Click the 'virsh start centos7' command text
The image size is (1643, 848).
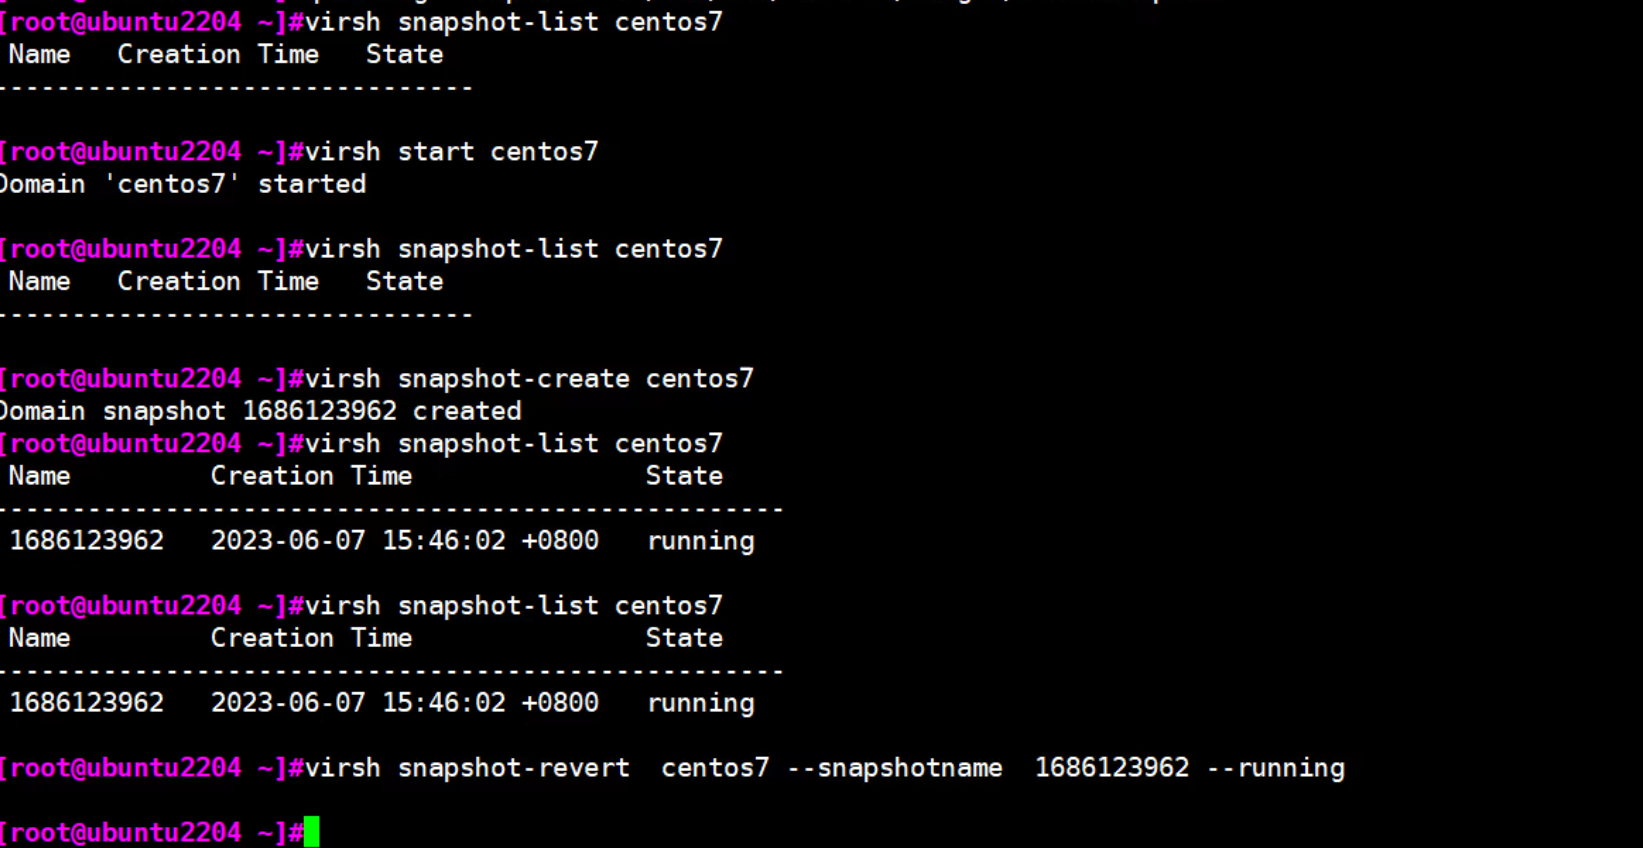click(451, 152)
